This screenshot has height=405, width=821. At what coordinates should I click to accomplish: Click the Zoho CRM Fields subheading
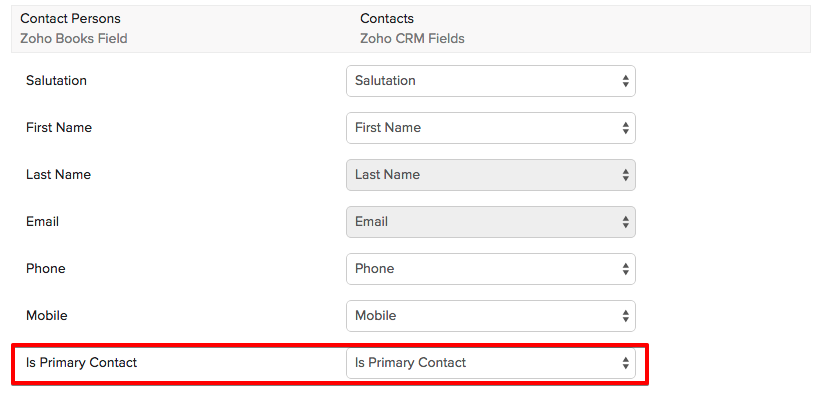412,39
